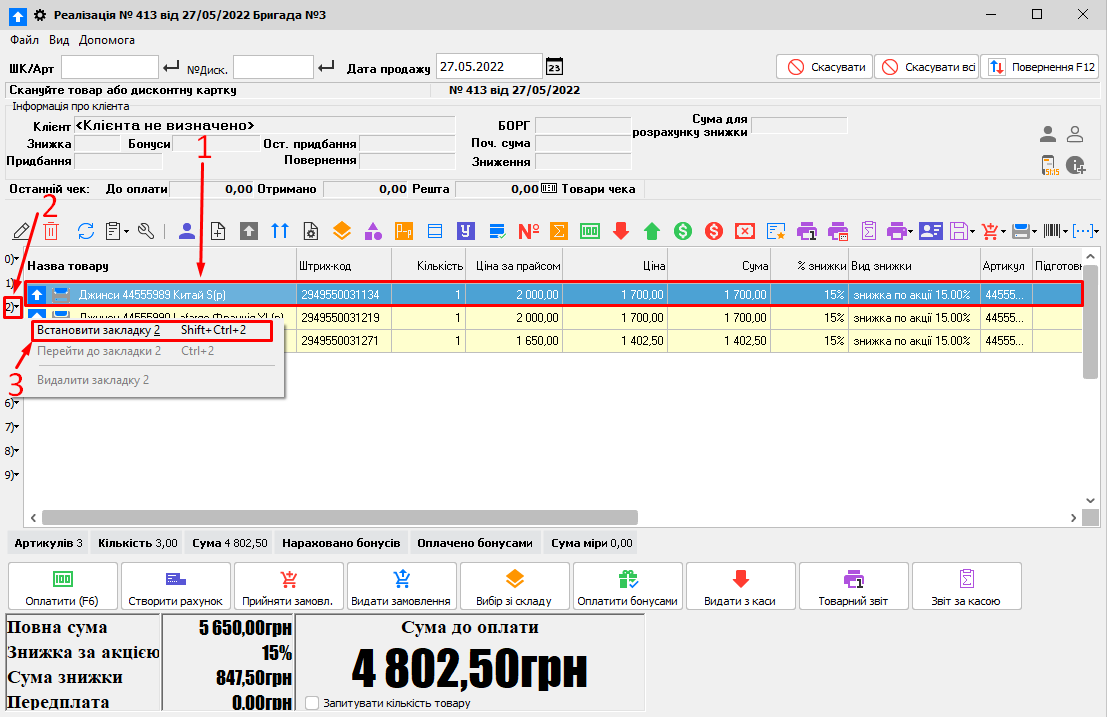
Task: Click 'Скасувати всі' button
Action: [x=926, y=67]
